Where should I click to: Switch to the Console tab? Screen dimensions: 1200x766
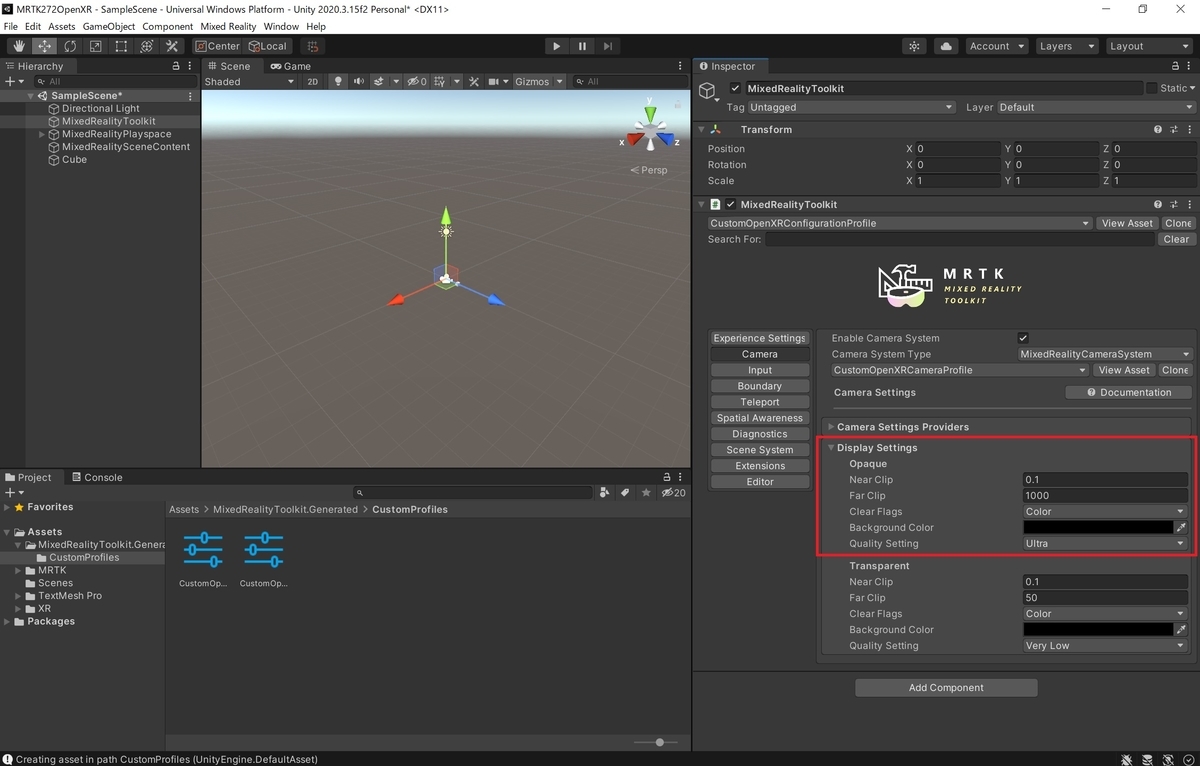(96, 478)
